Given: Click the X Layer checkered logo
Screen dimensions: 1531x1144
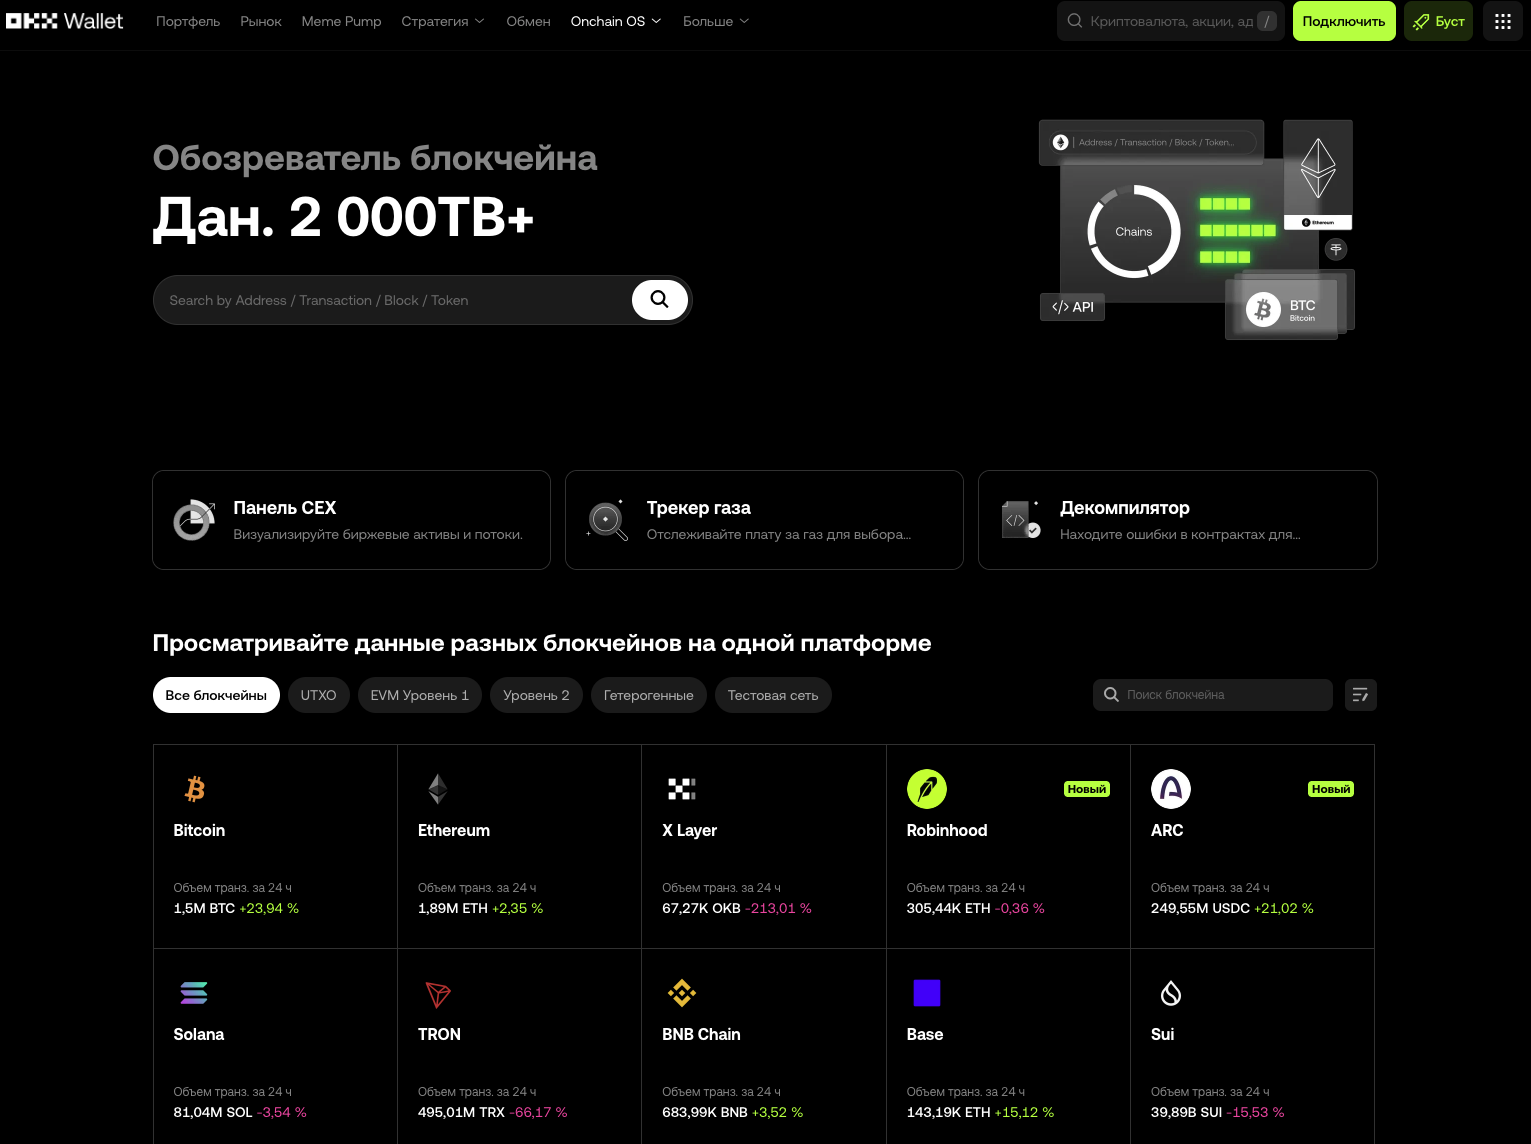Looking at the screenshot, I should (682, 789).
